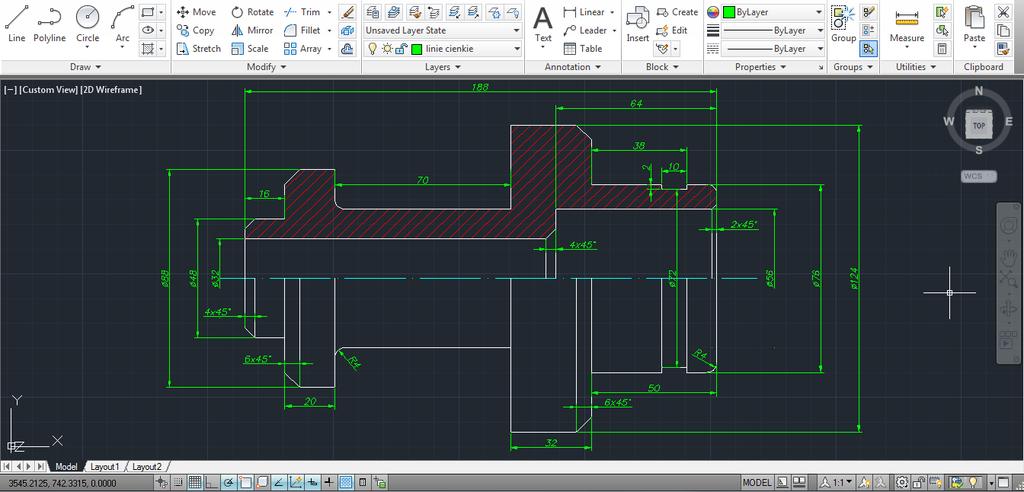1024x492 pixels.
Task: Select the Rotate tool
Action: click(x=253, y=12)
